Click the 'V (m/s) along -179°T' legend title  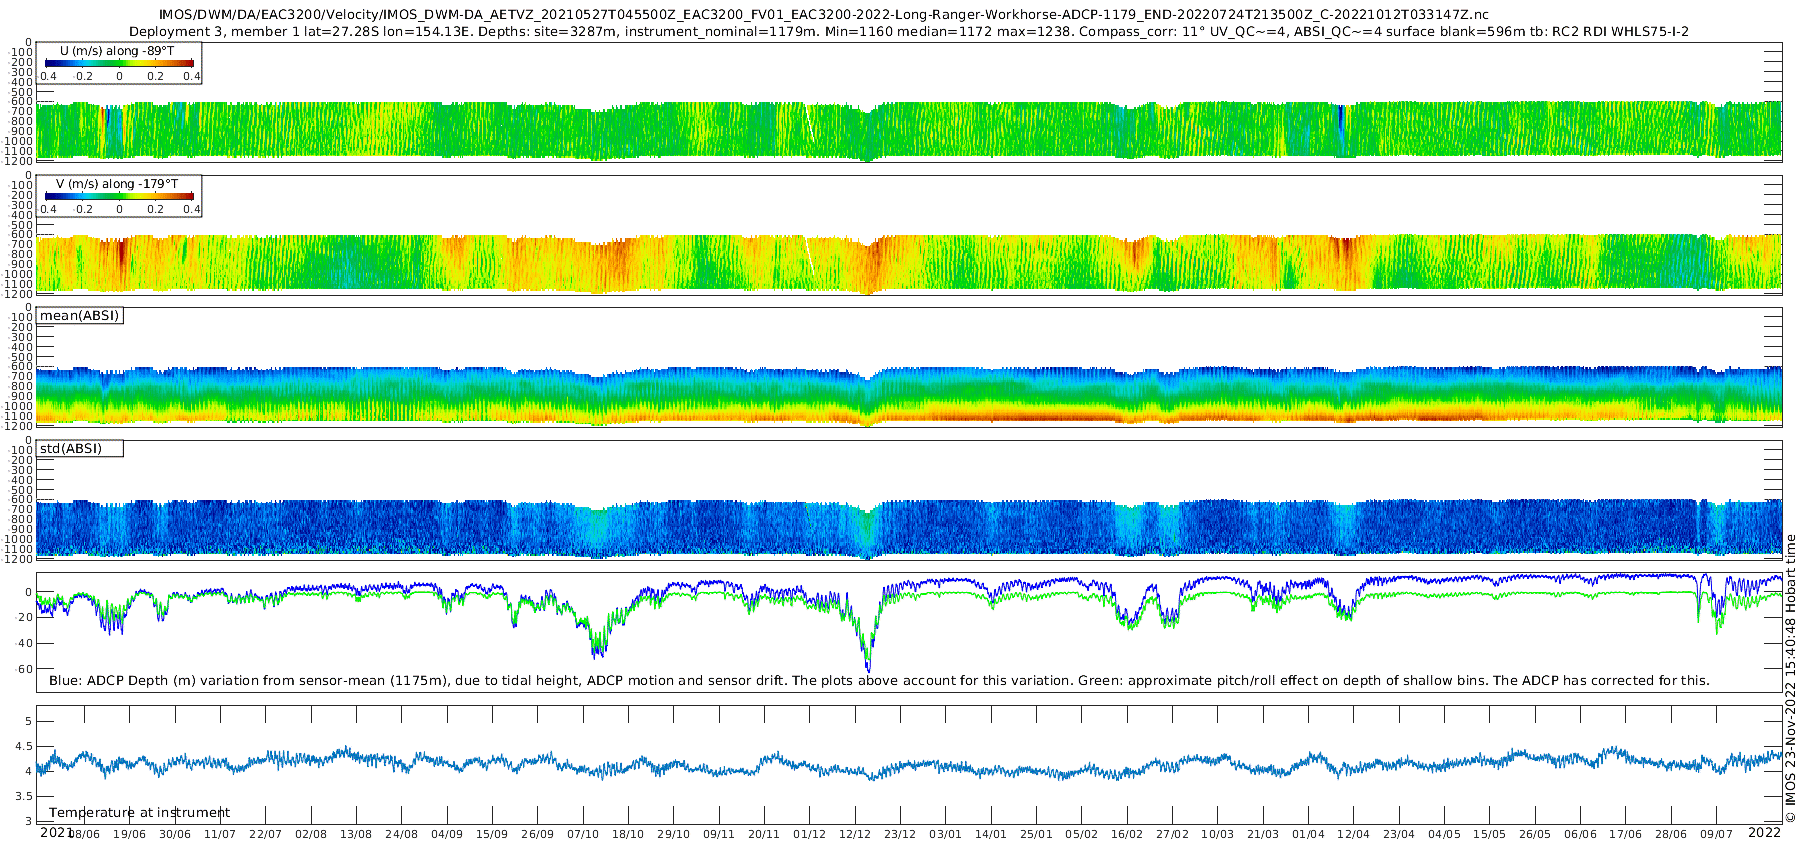click(117, 184)
